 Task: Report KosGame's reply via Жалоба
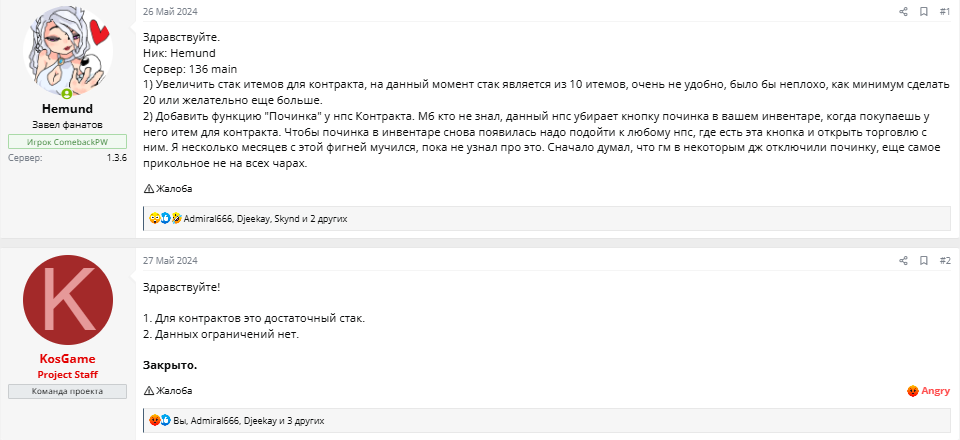click(168, 391)
